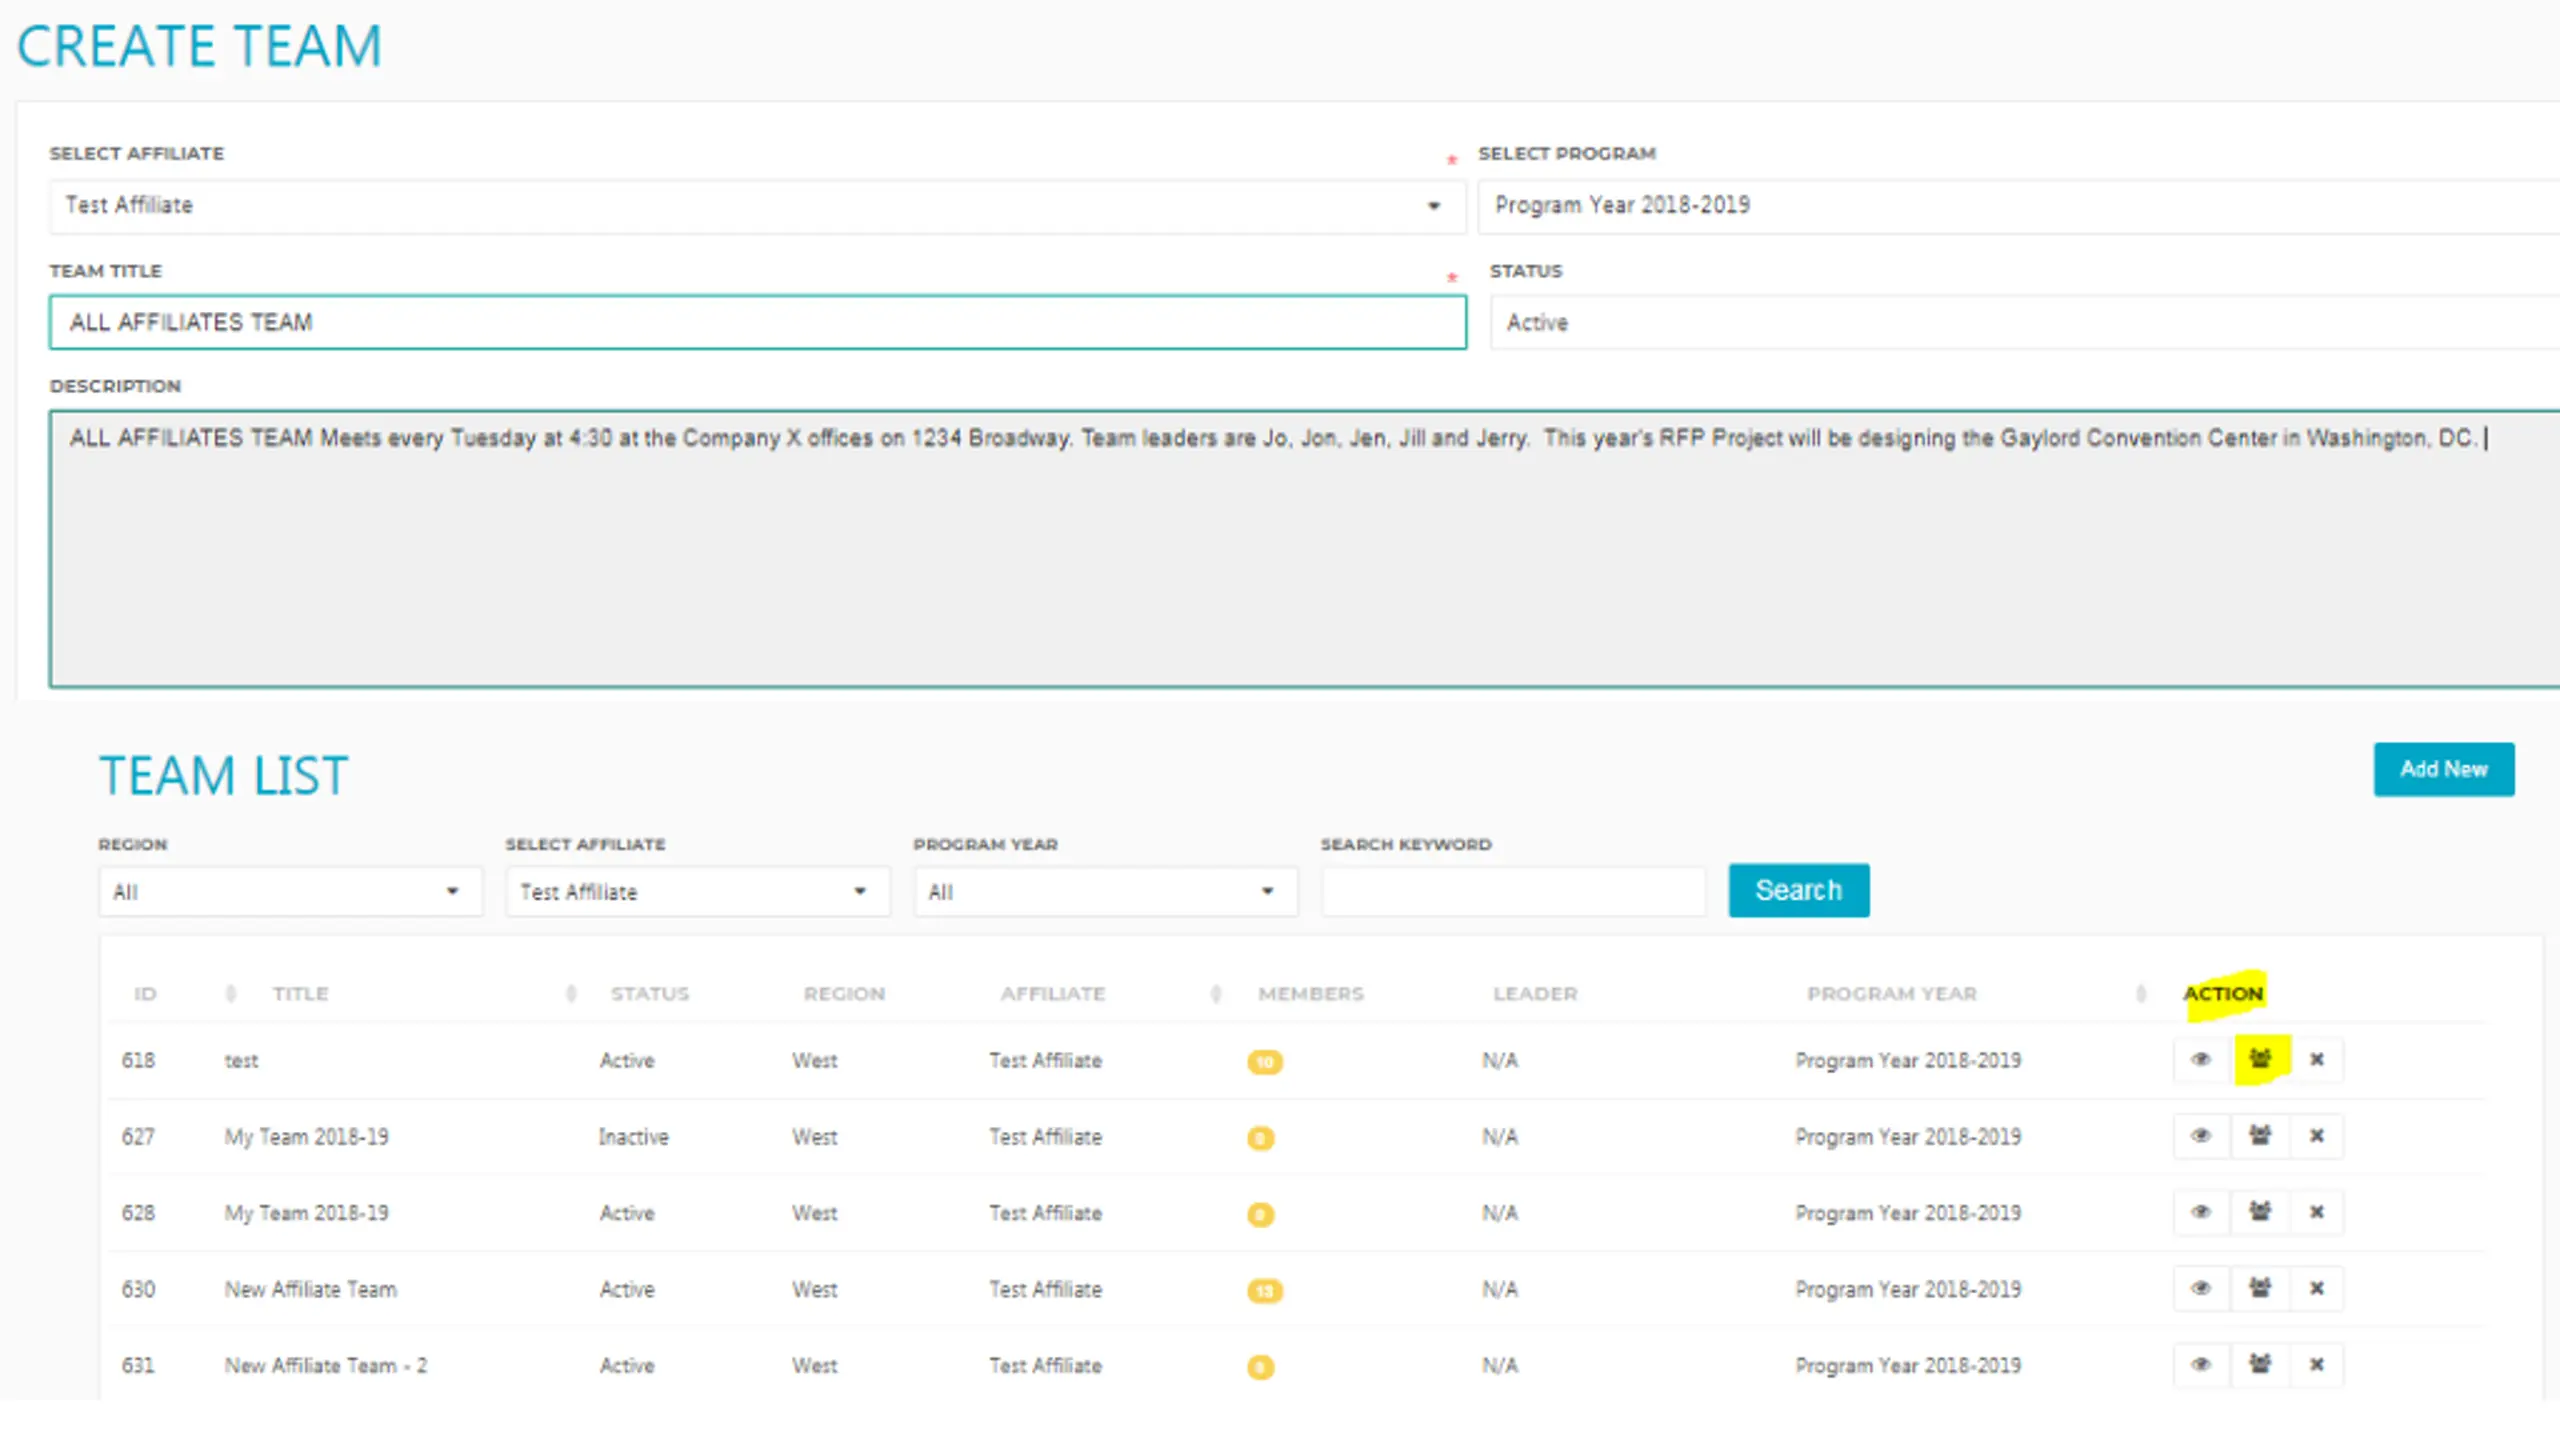Delete team 627 using X icon

pyautogui.click(x=2316, y=1136)
